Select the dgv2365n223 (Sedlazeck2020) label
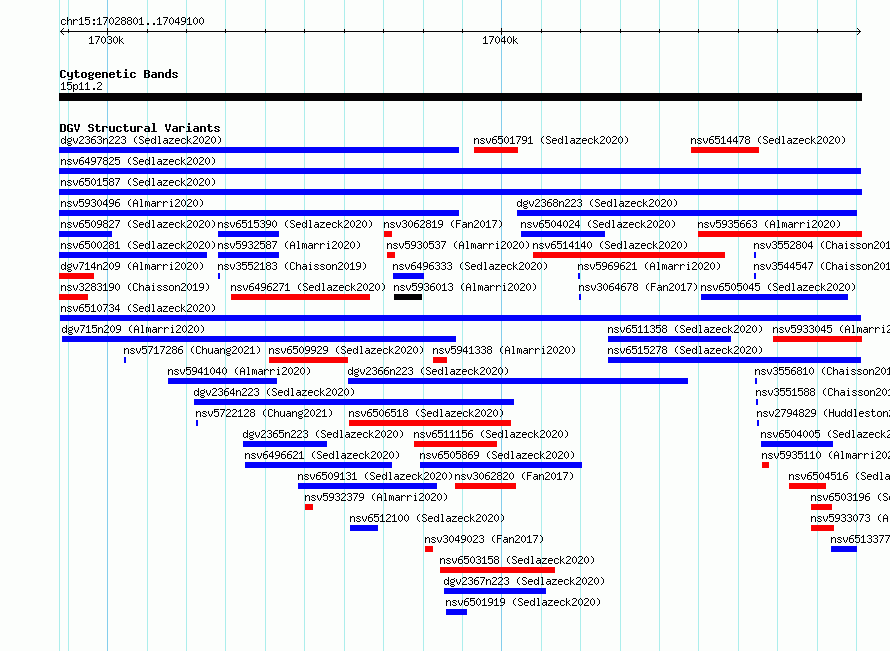This screenshot has width=890, height=651. click(x=324, y=434)
